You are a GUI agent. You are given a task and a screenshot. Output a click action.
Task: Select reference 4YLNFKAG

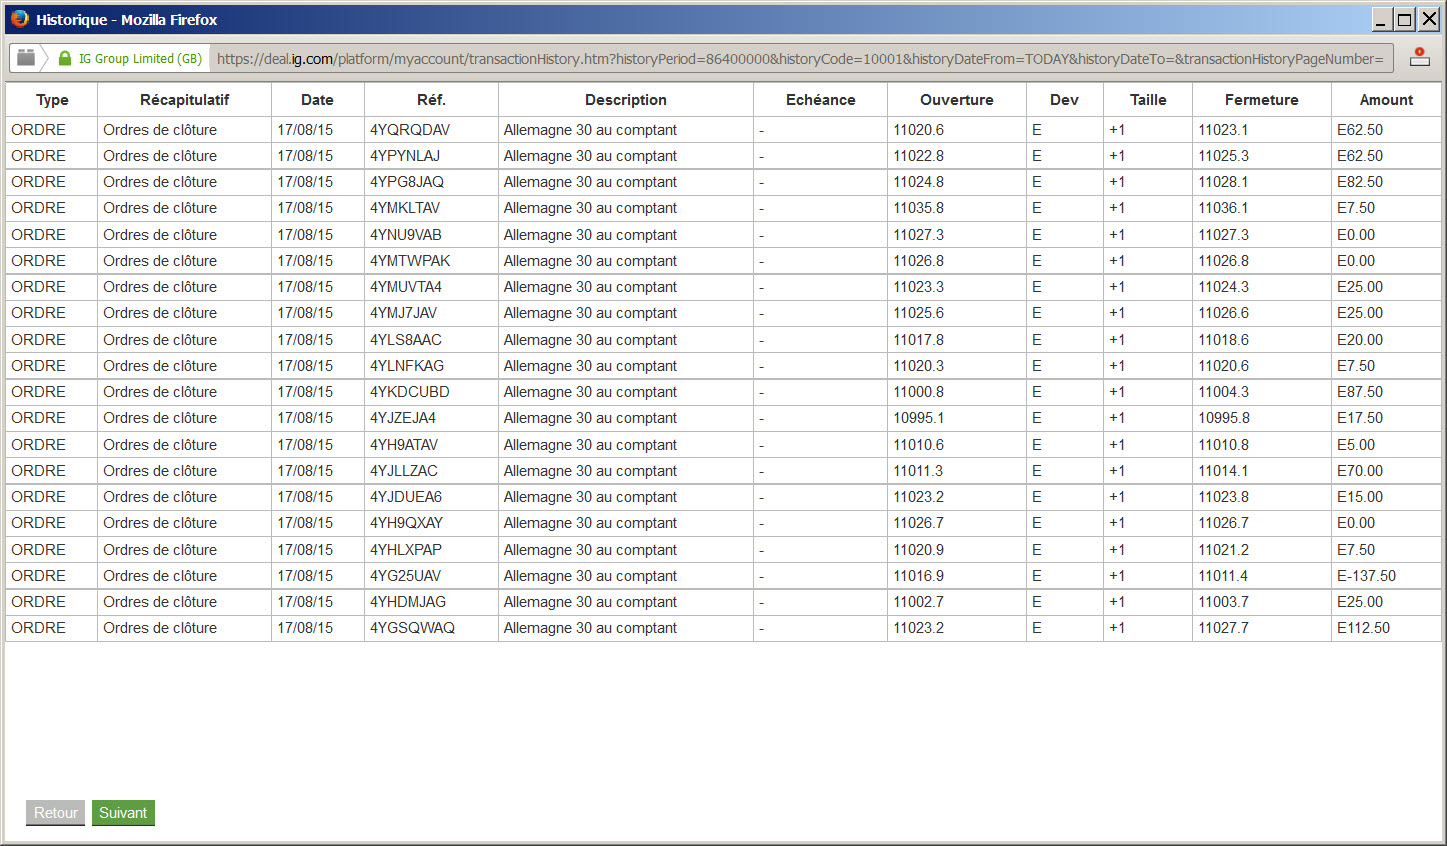(407, 366)
